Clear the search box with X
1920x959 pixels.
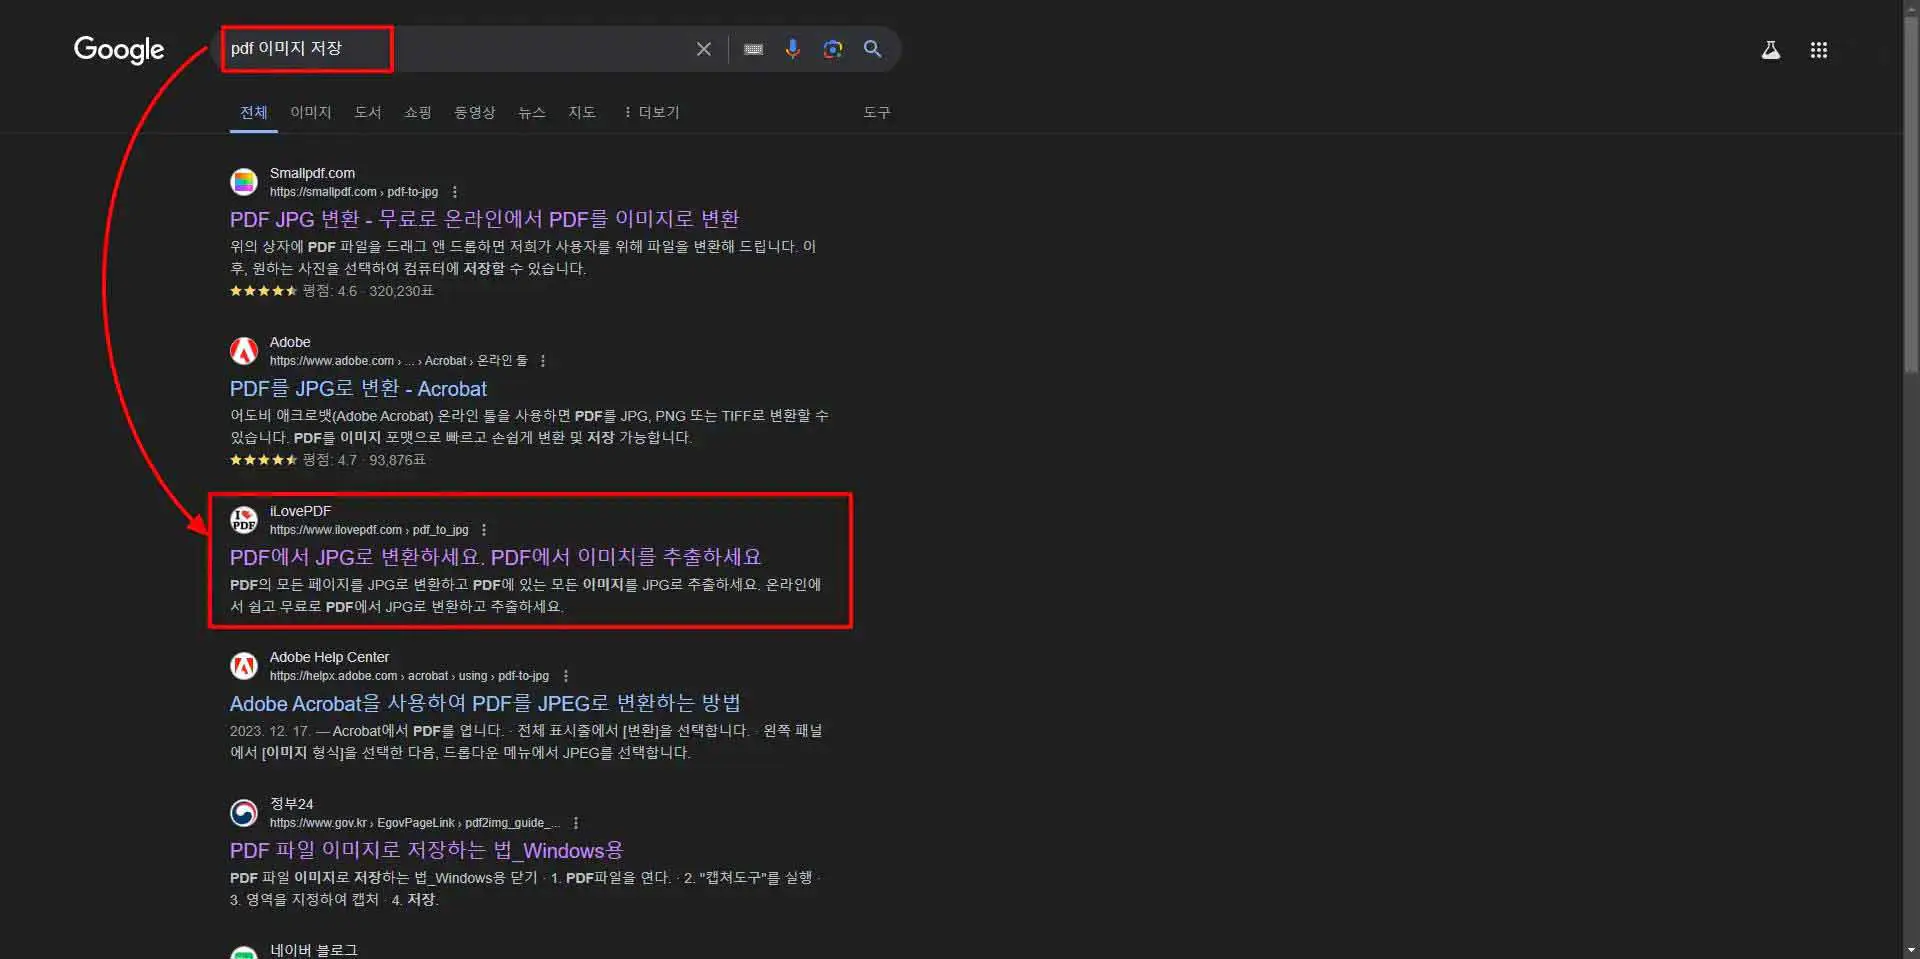[704, 49]
